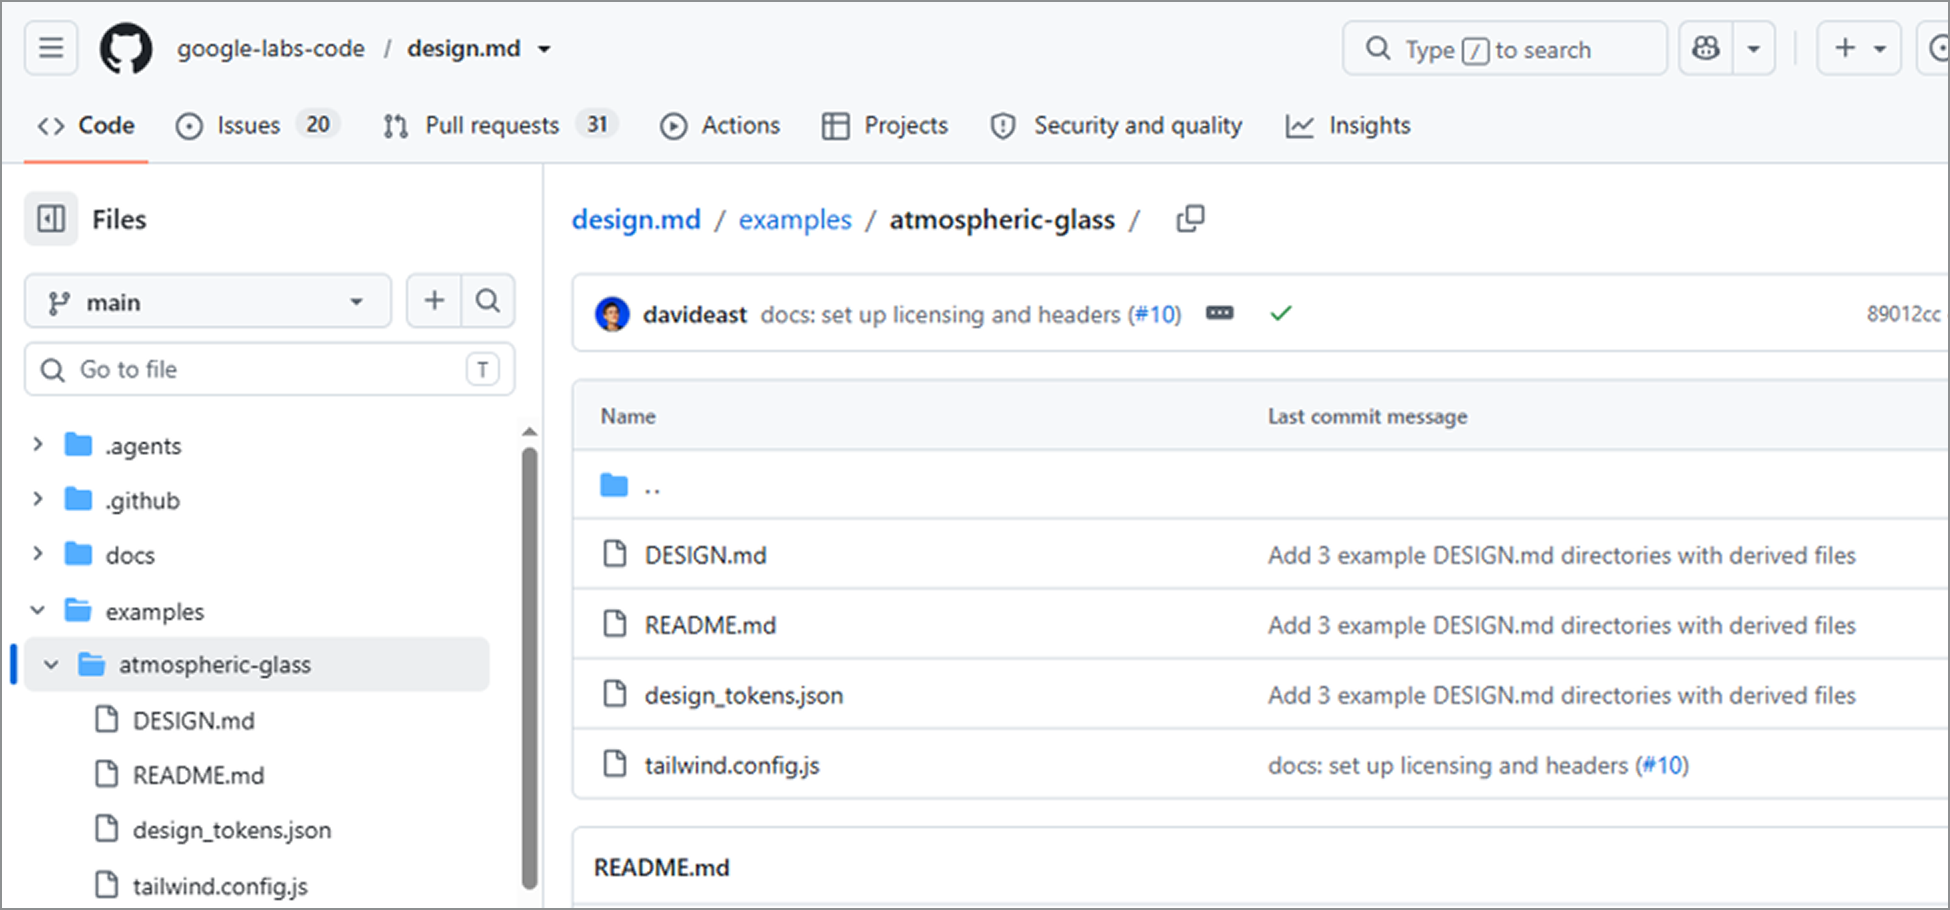The image size is (1950, 910).
Task: Open the Projects tab
Action: pyautogui.click(x=884, y=125)
